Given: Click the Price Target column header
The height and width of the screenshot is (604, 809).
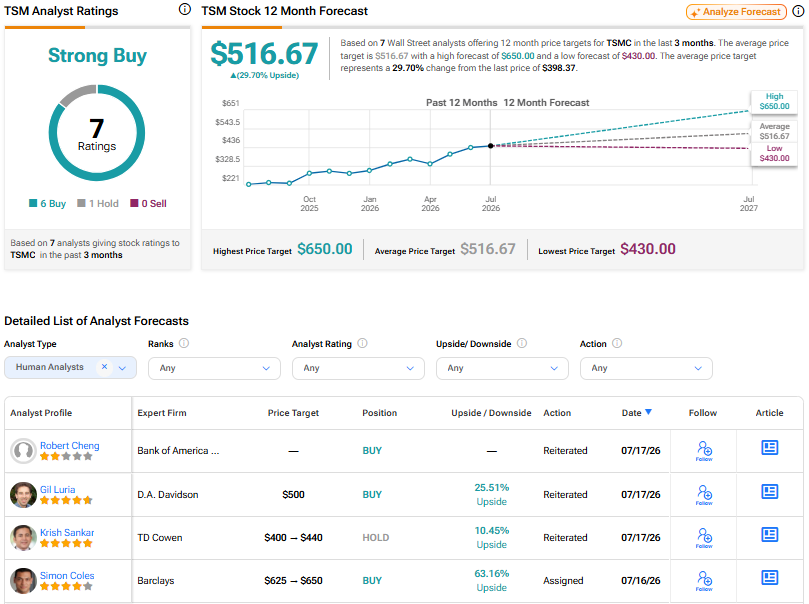Looking at the screenshot, I should coord(293,413).
